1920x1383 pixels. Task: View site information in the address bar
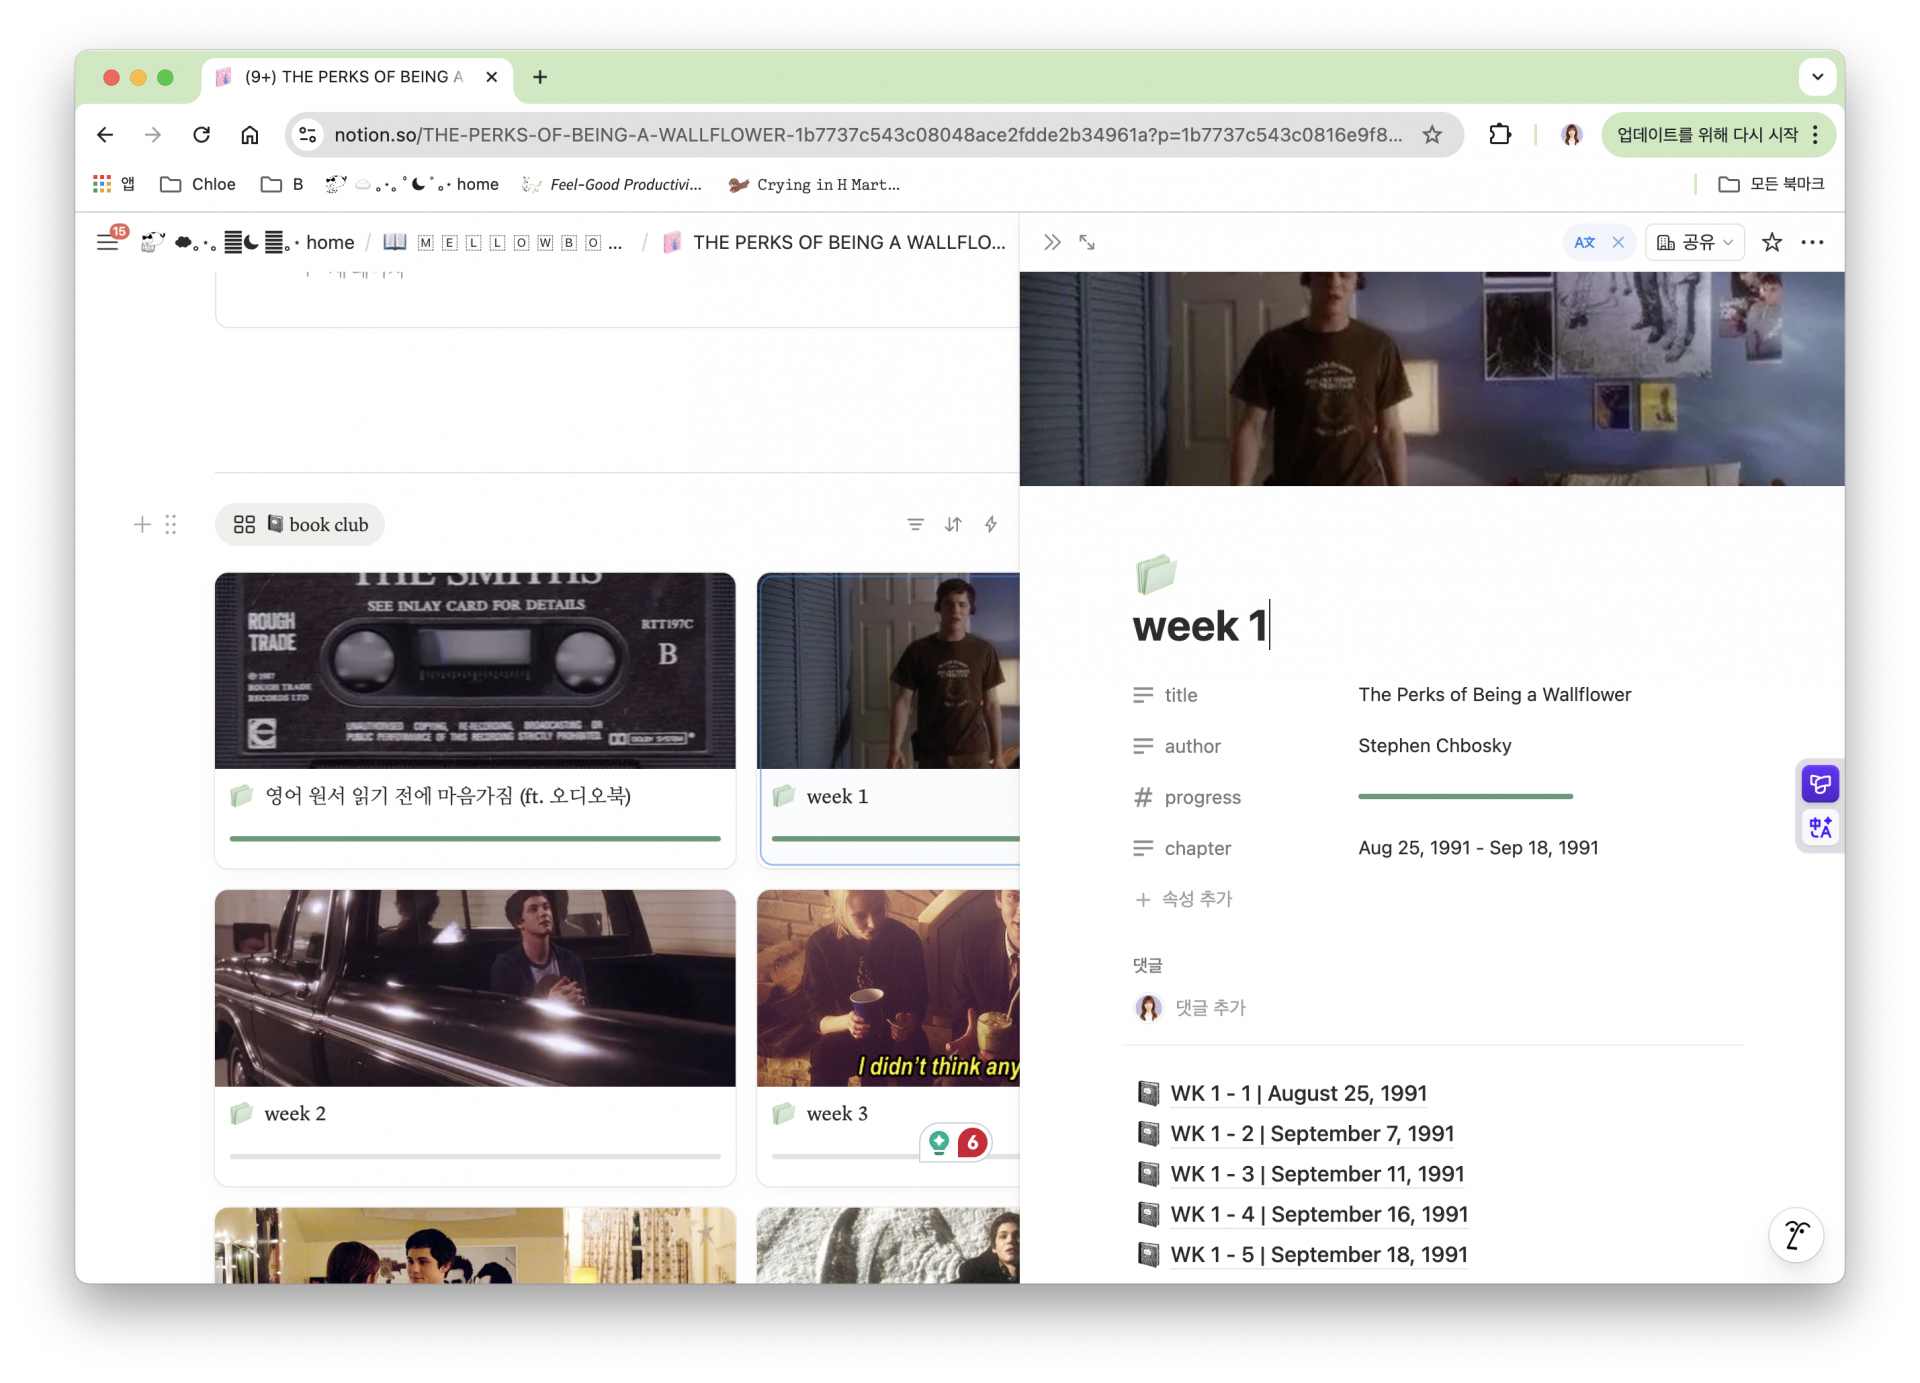click(308, 135)
